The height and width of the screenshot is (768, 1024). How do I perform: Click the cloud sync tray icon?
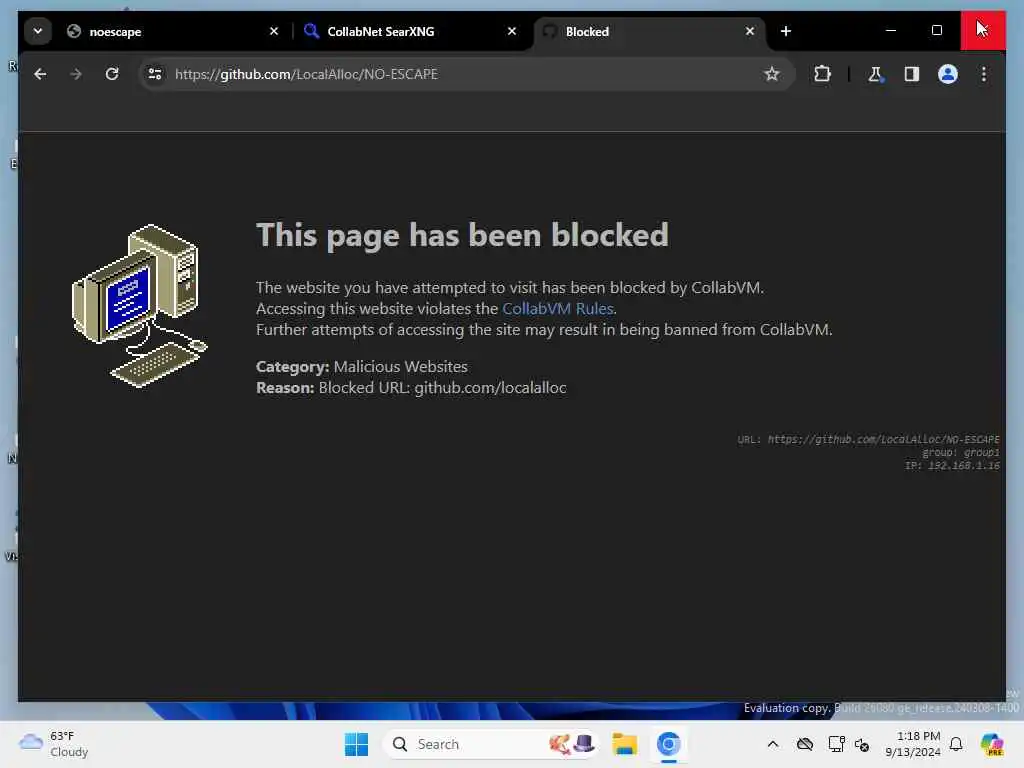[x=805, y=744]
